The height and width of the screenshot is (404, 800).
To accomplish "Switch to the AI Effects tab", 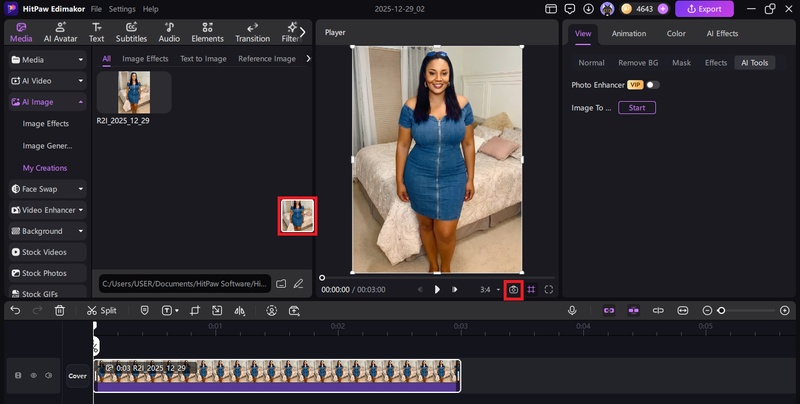I will [x=722, y=34].
